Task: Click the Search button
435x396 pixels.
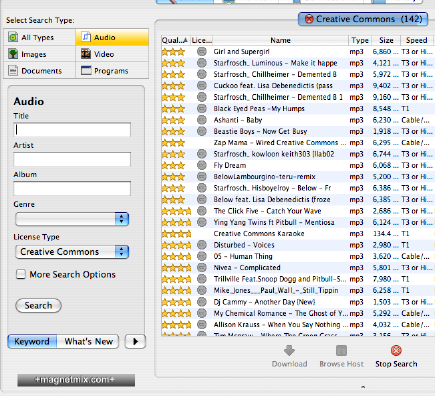Action: tap(38, 305)
